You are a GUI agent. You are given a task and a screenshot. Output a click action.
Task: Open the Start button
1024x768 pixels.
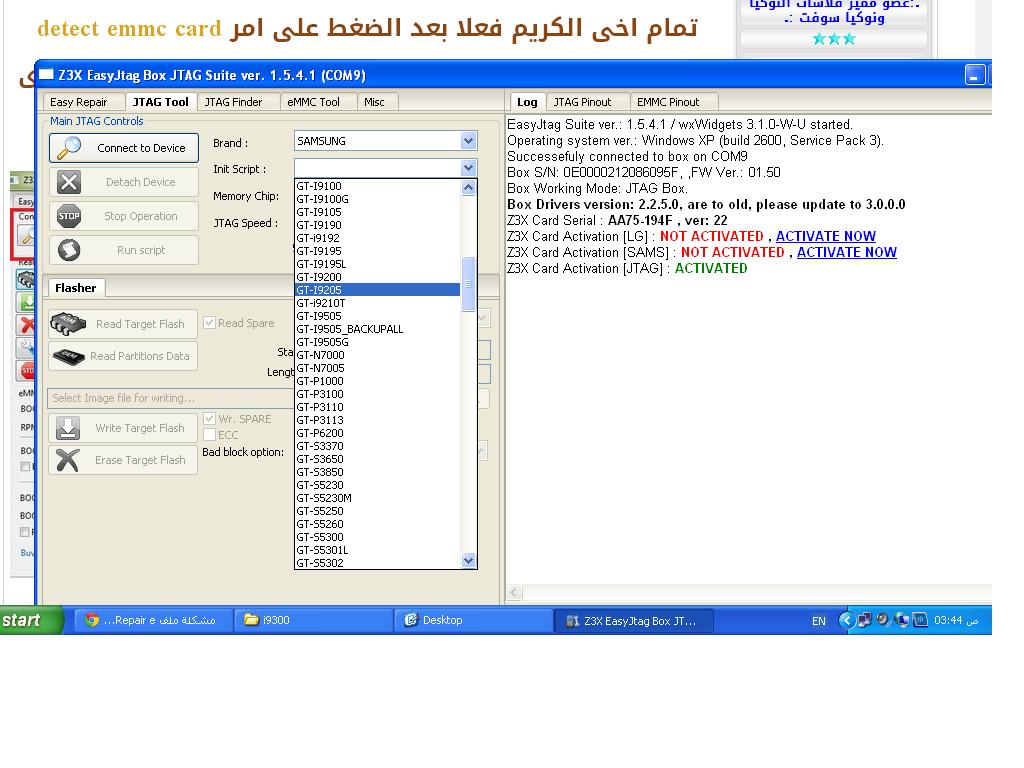click(x=31, y=620)
